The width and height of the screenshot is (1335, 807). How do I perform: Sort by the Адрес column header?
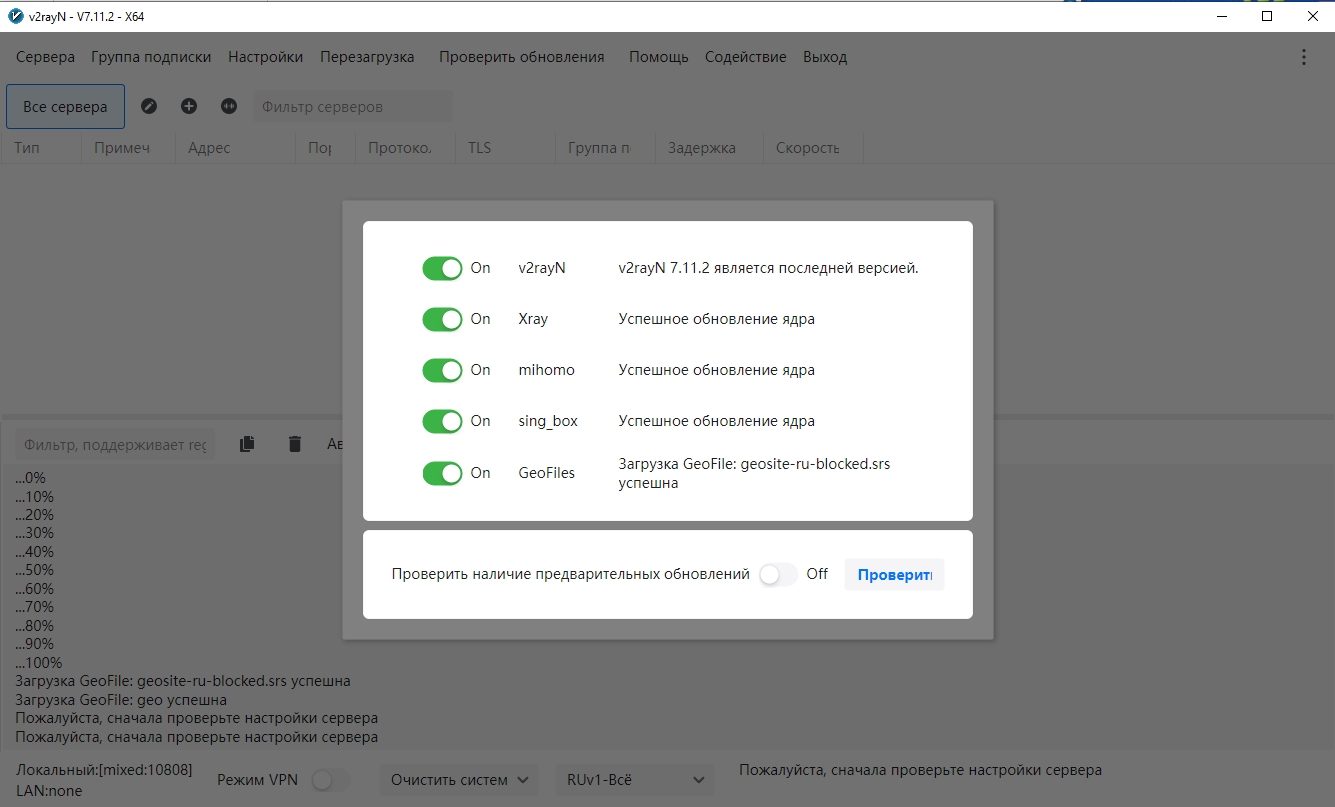tap(236, 147)
